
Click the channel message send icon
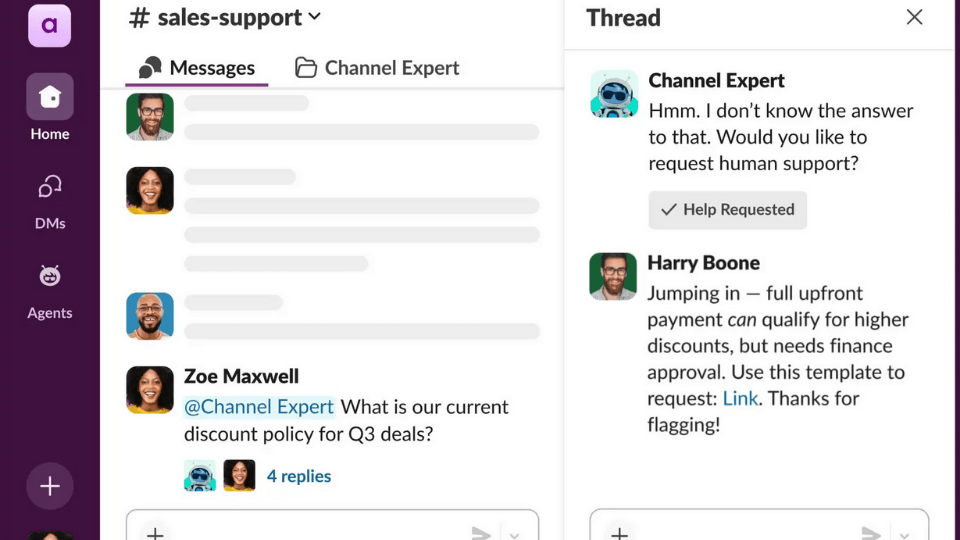(481, 533)
